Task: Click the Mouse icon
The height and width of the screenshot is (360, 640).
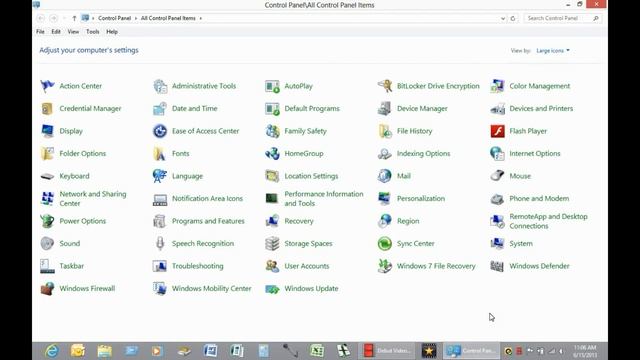Action: [497, 176]
